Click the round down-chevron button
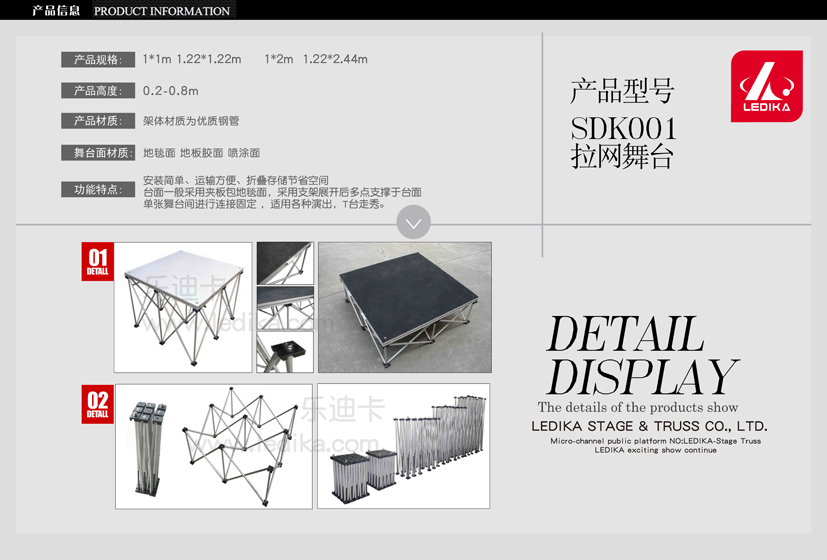This screenshot has width=827, height=560. pos(414,222)
